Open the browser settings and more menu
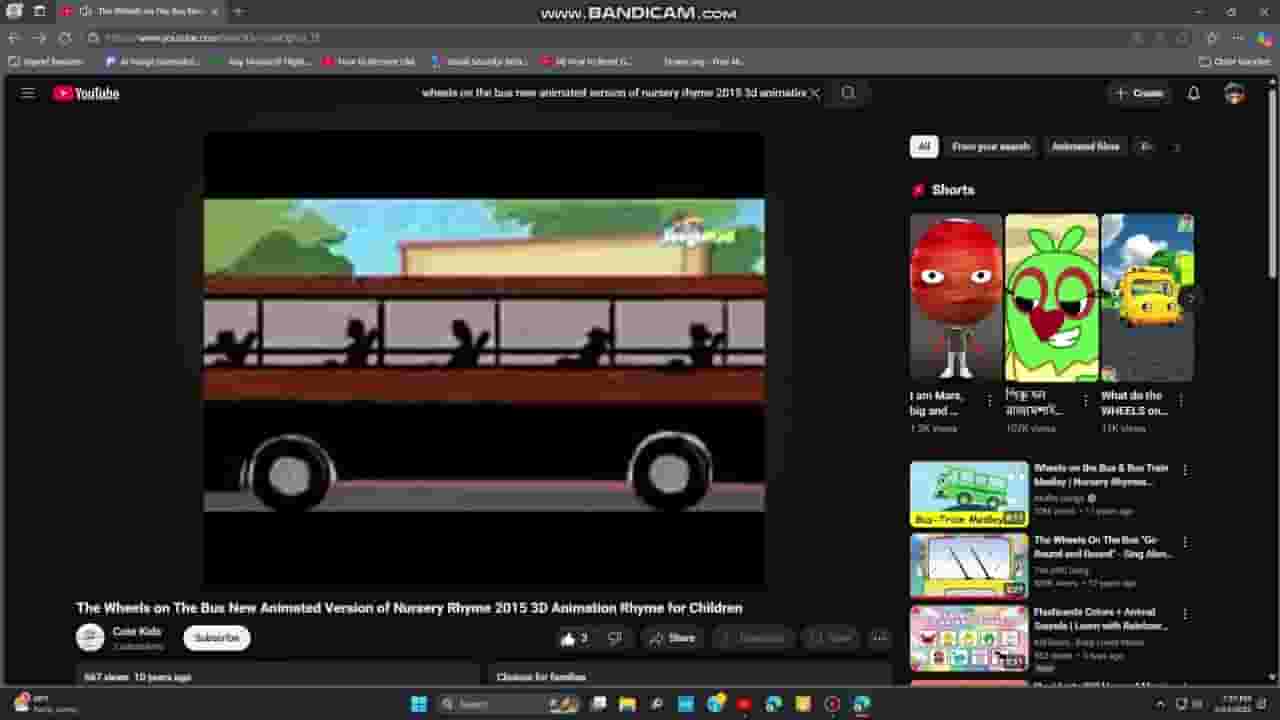1280x720 pixels. [x=1238, y=38]
